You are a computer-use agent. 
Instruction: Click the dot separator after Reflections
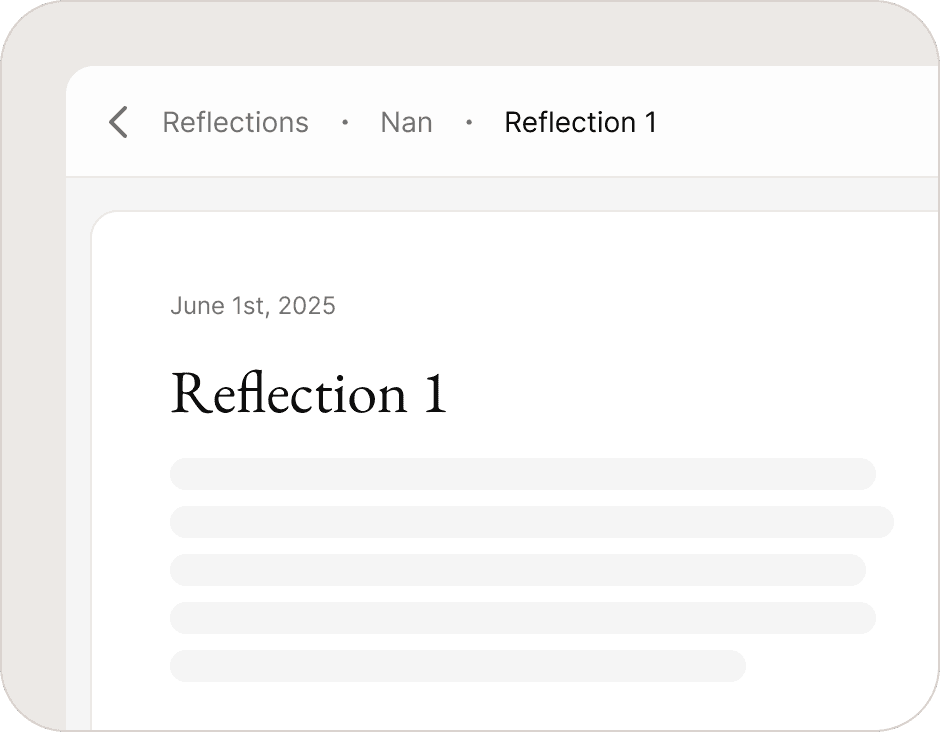click(x=345, y=122)
